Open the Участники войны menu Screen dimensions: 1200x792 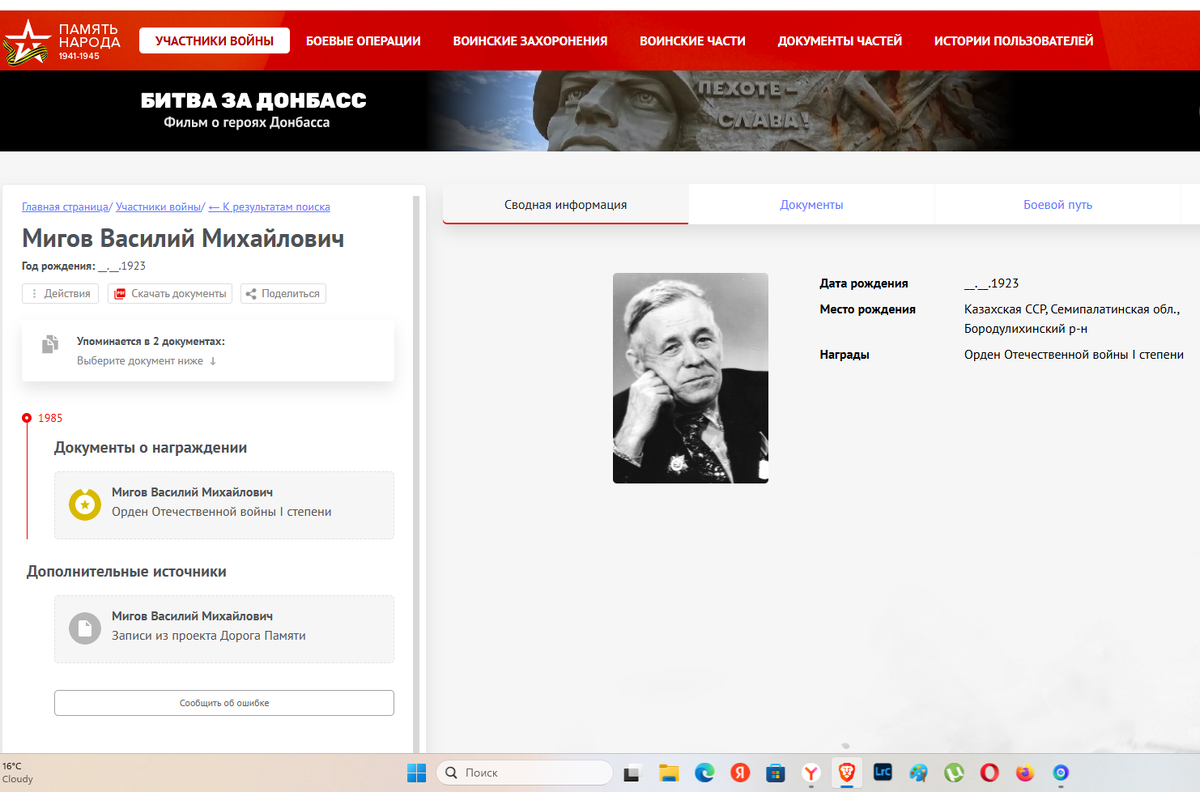coord(214,41)
